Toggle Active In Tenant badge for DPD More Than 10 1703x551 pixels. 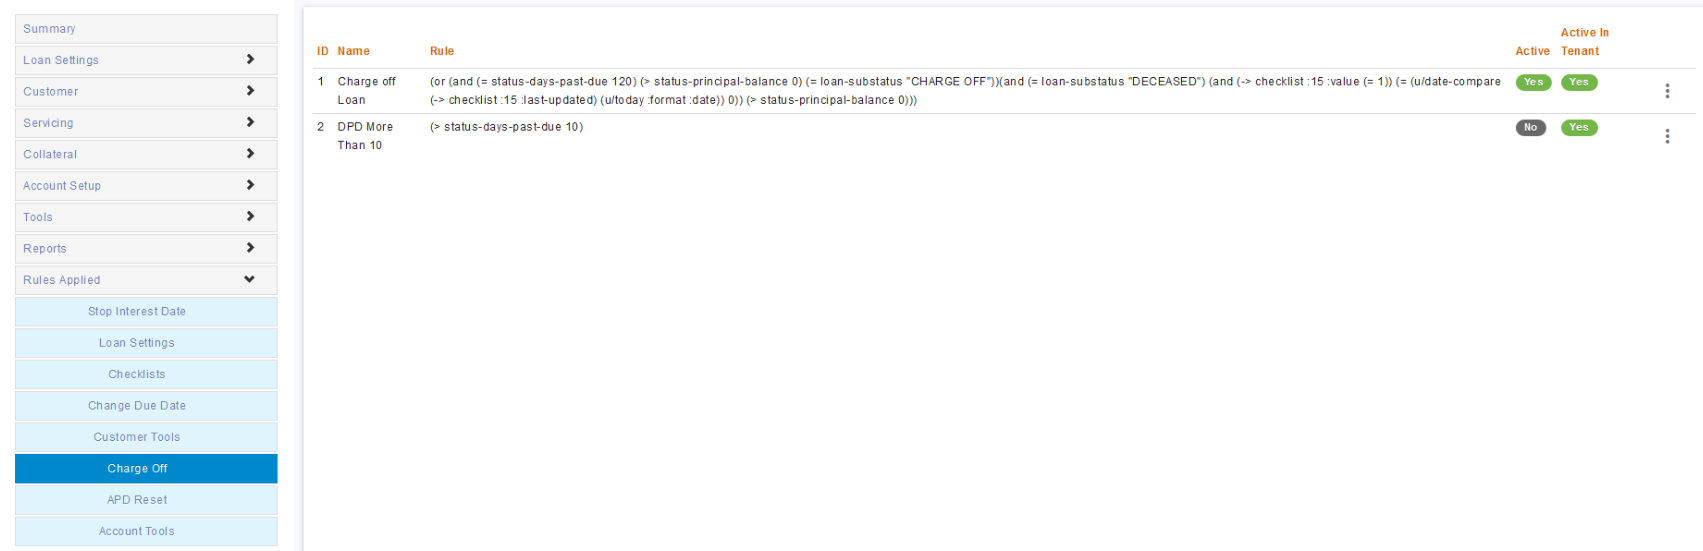coord(1579,127)
